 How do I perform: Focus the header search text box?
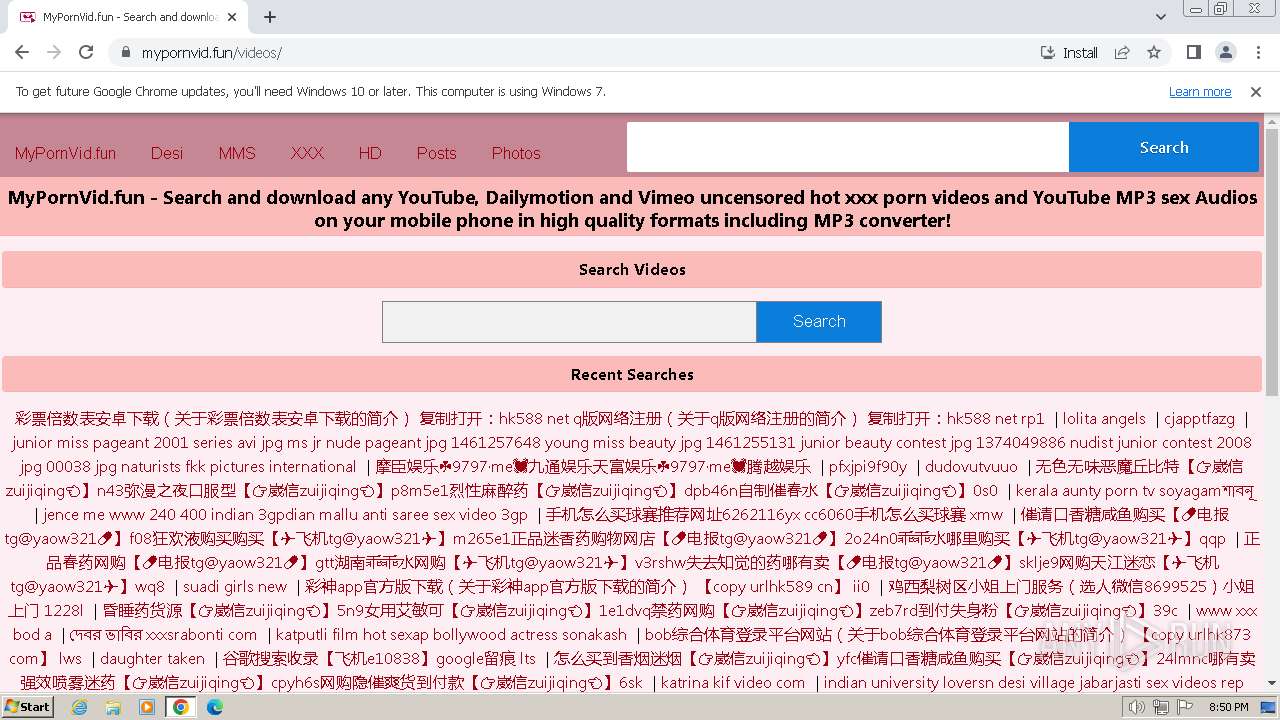[x=848, y=147]
